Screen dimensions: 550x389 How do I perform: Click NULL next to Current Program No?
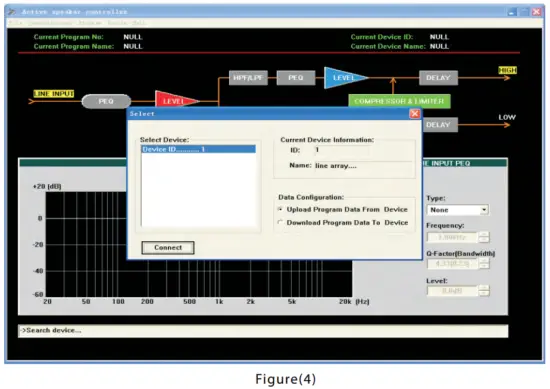coord(133,37)
